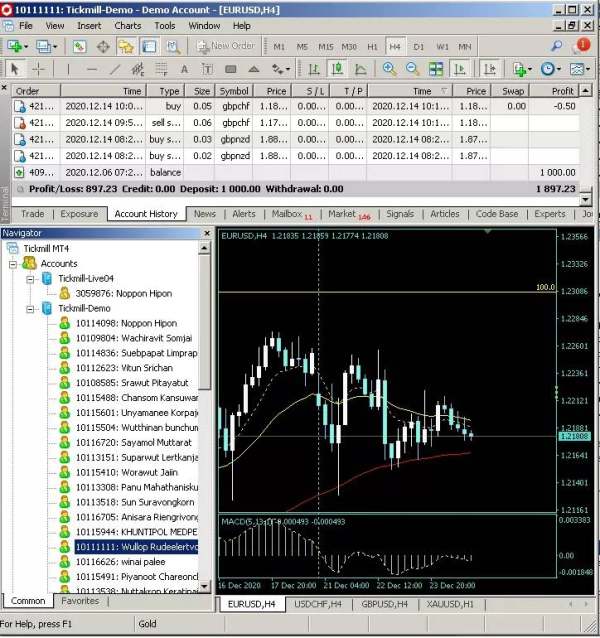Select the balance 1 000.00 history row

[x=296, y=173]
